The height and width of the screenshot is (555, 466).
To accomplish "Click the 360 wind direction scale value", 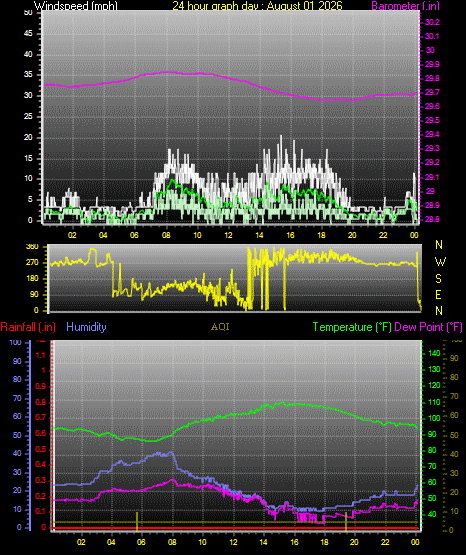I will coord(32,247).
